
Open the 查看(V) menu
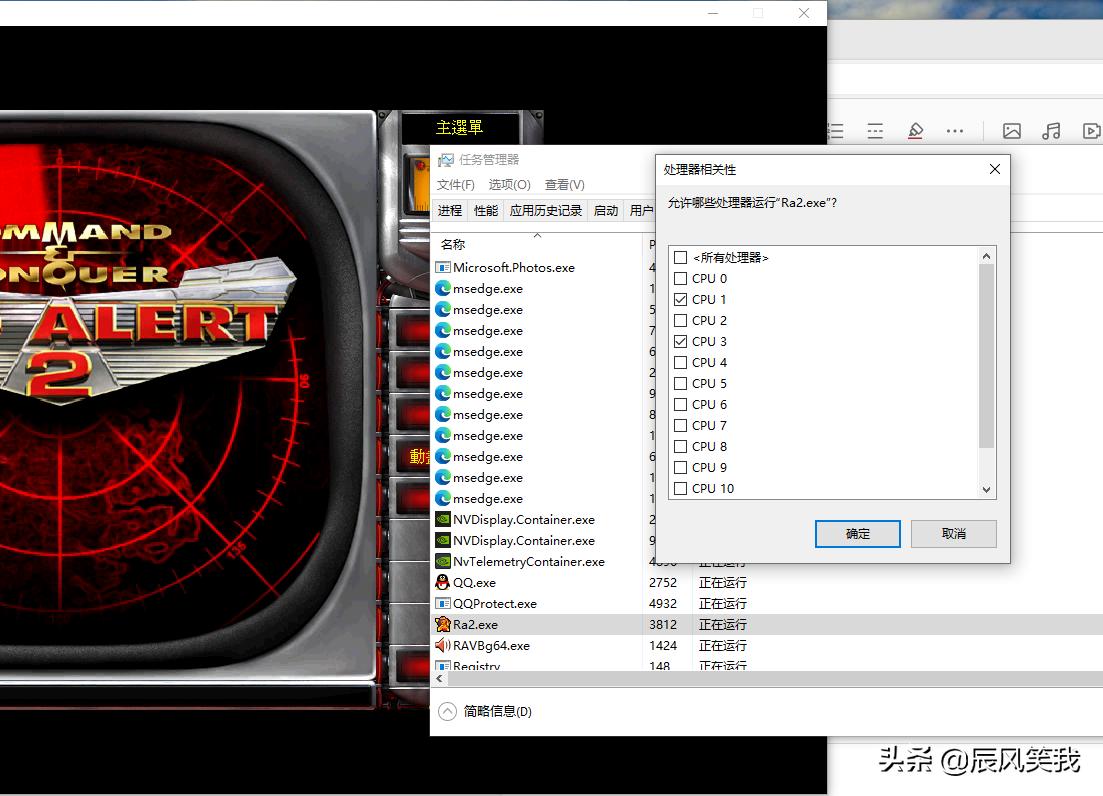pyautogui.click(x=564, y=184)
